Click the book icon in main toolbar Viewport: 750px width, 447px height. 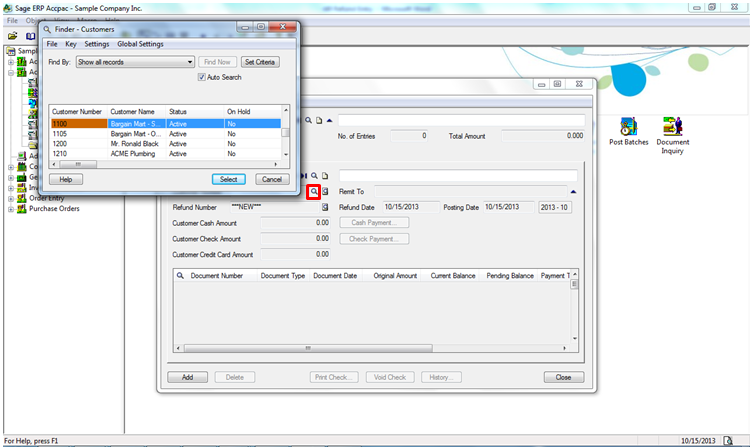[32, 34]
